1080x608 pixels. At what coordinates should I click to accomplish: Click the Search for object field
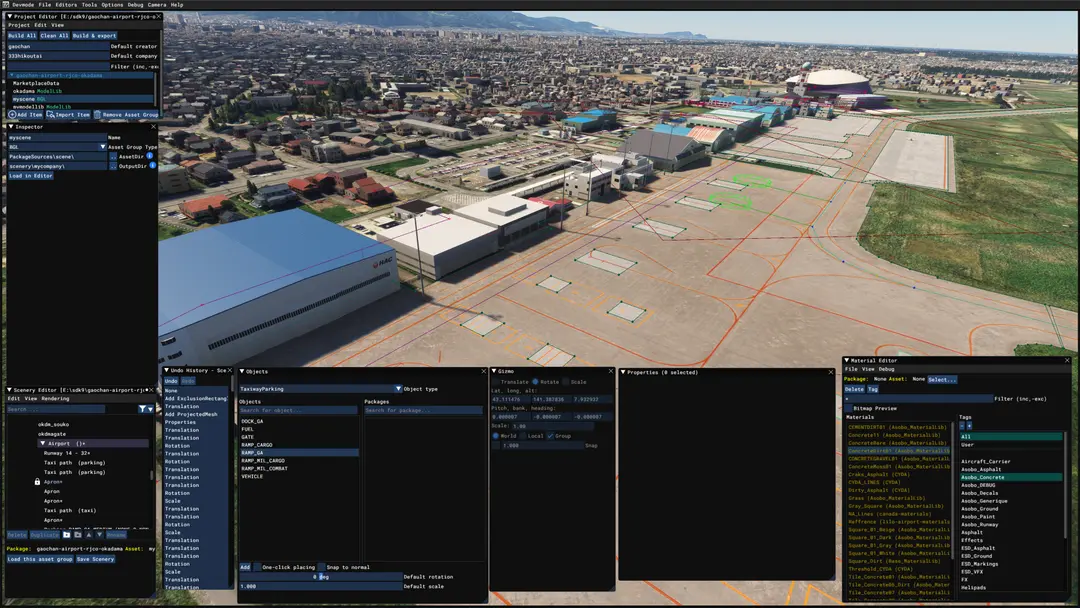pyautogui.click(x=298, y=410)
